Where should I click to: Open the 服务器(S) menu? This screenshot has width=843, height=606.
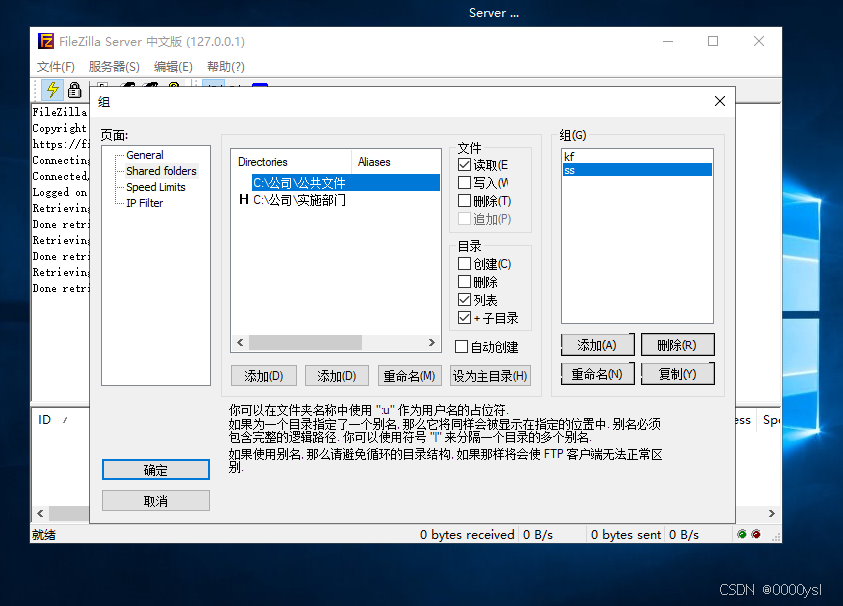[114, 67]
